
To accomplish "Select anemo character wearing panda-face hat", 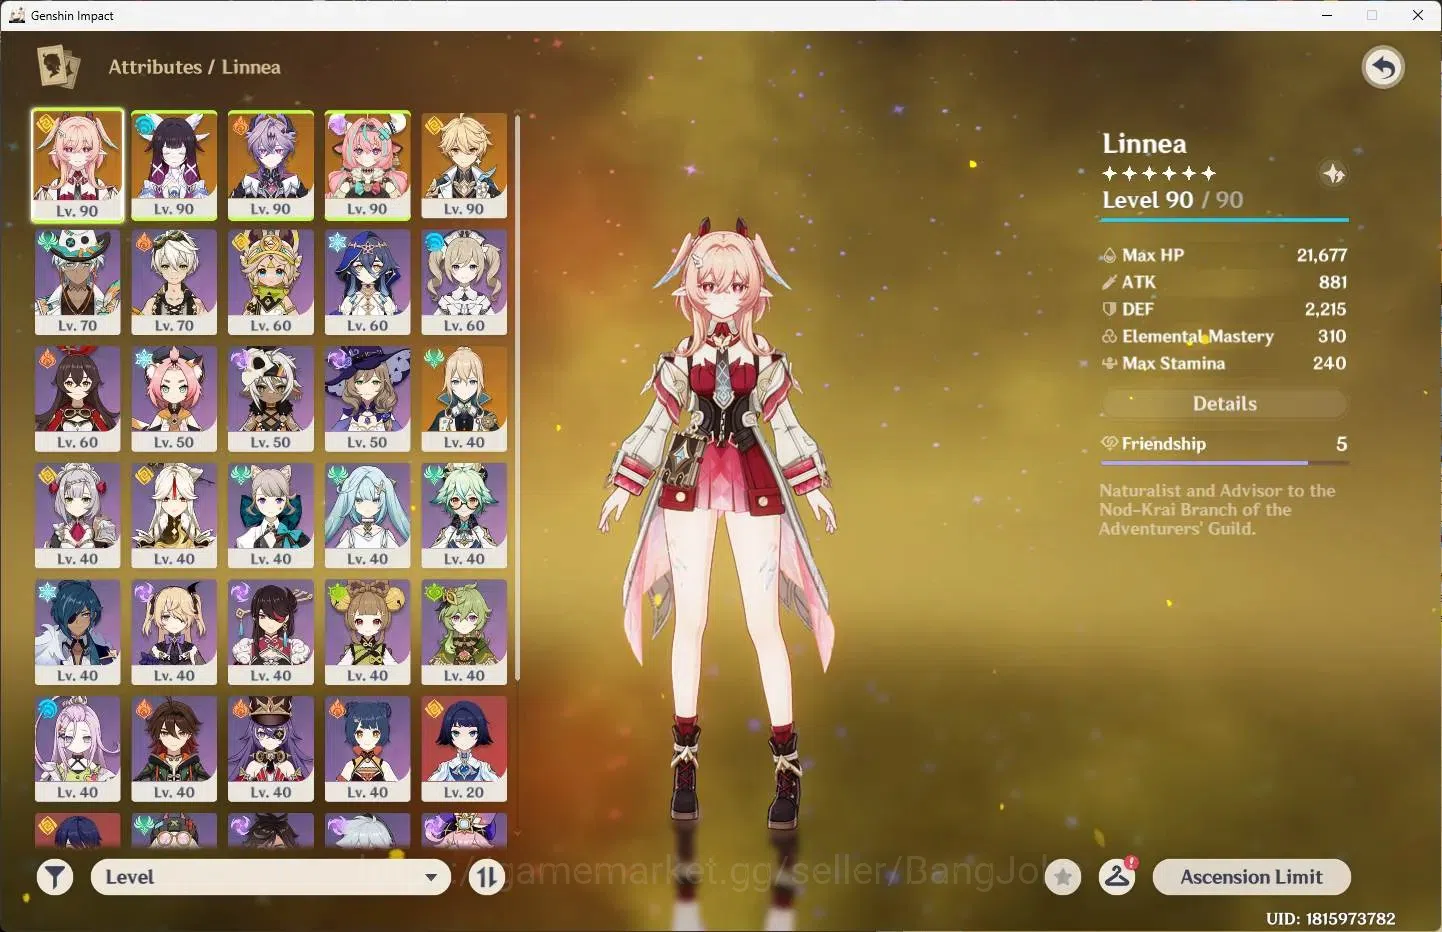I will [x=77, y=282].
